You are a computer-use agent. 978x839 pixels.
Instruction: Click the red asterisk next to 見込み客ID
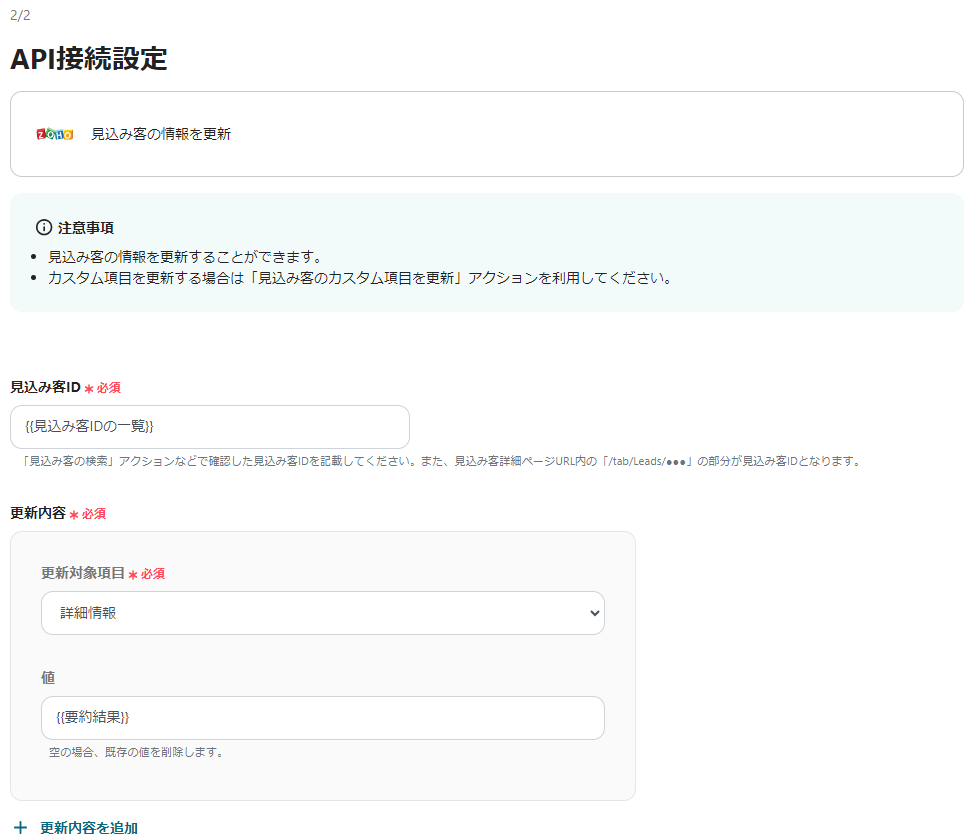pyautogui.click(x=88, y=388)
